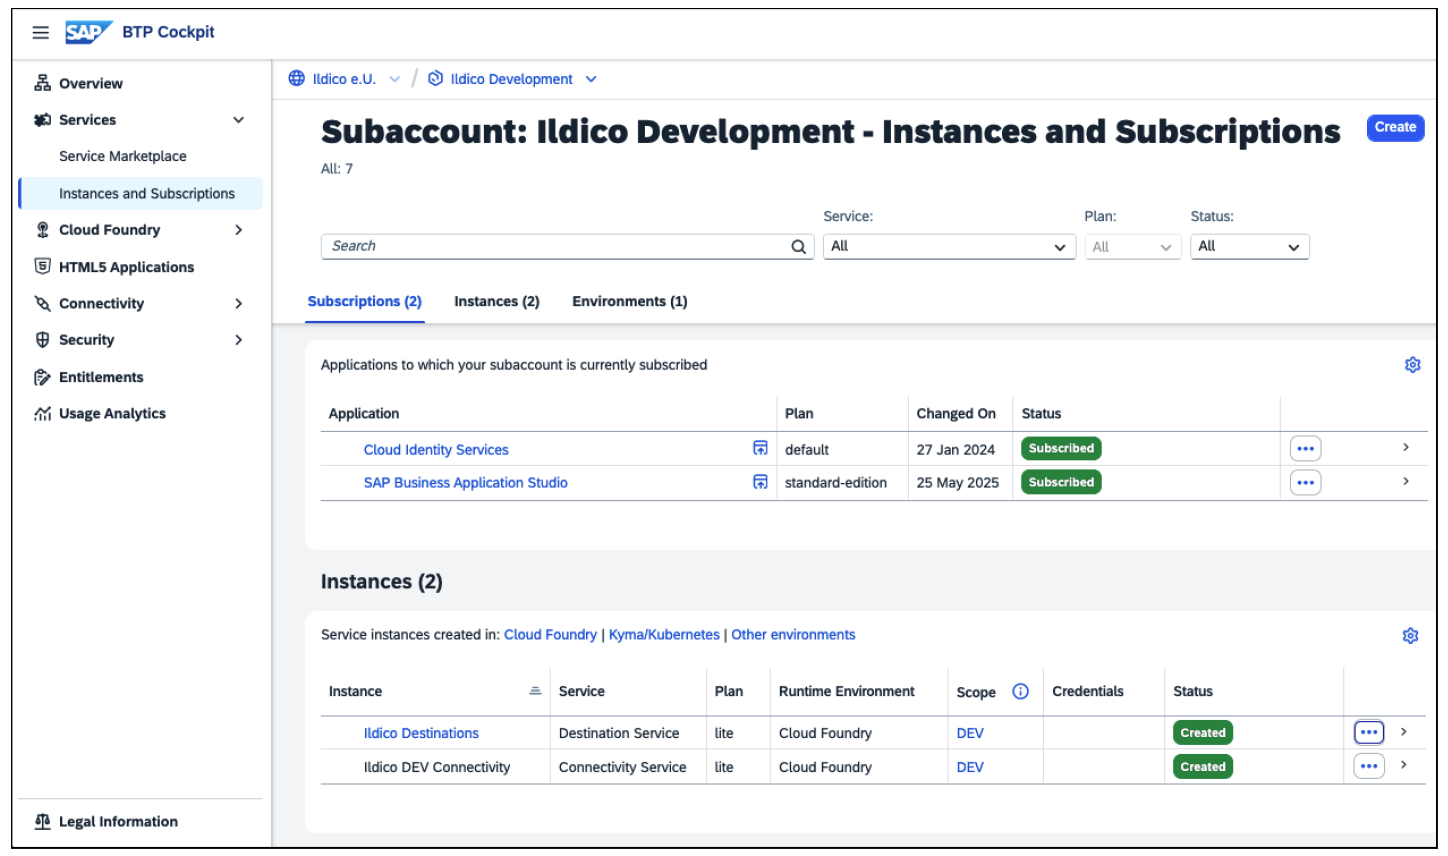Launch SAP Business Application Studio via its launch icon
The height and width of the screenshot is (856, 1448).
click(x=761, y=482)
